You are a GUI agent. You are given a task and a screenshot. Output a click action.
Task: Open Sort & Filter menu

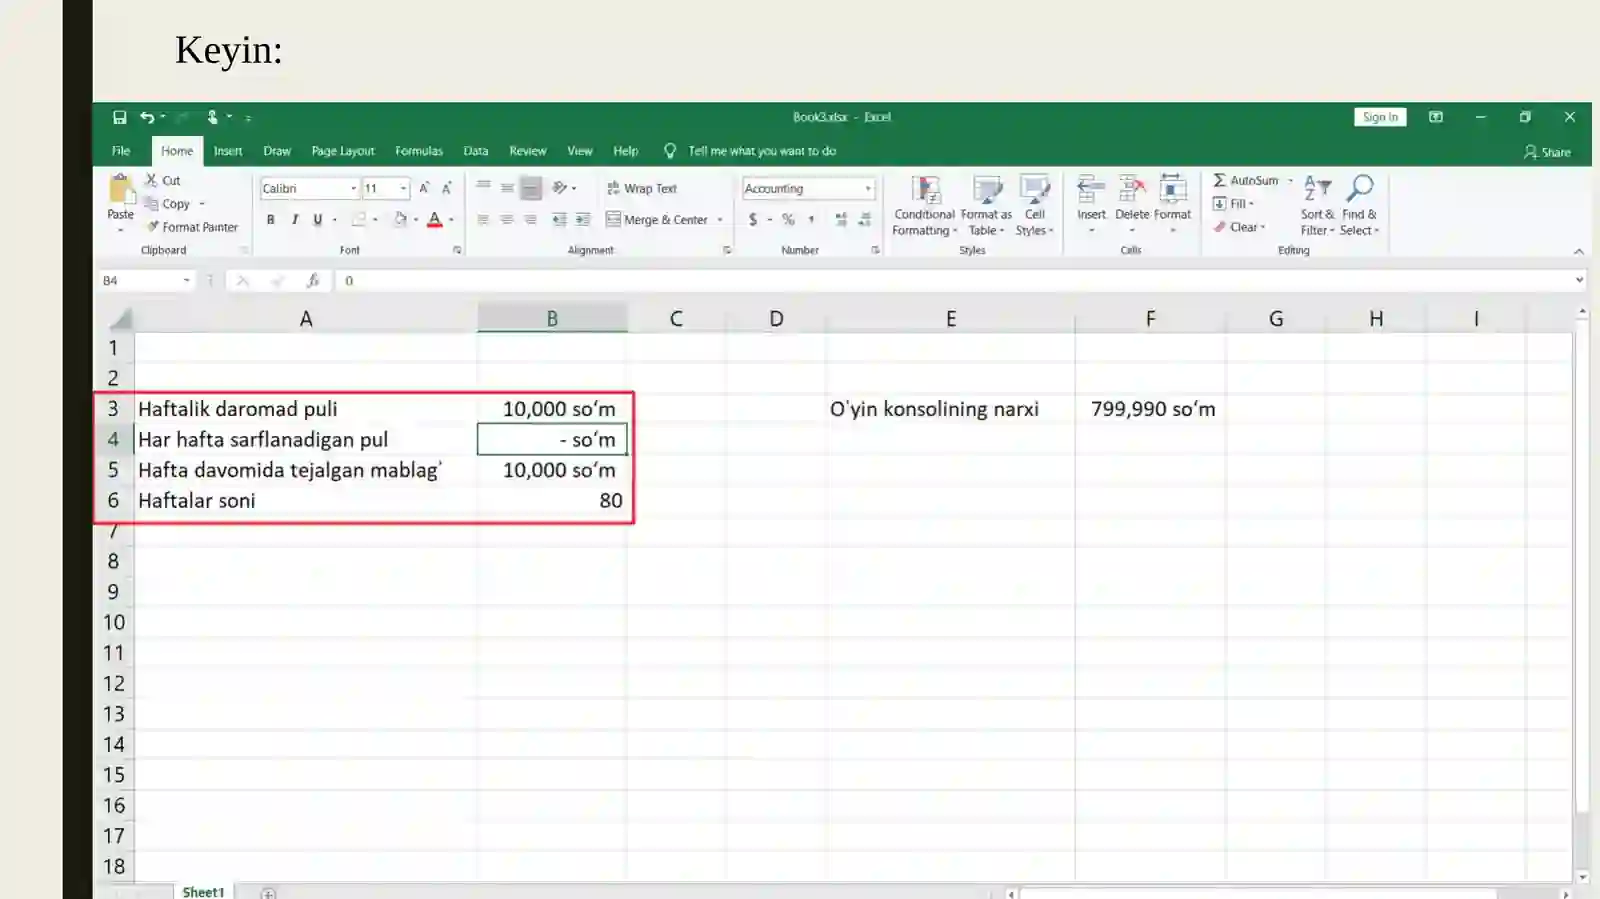coord(1317,206)
